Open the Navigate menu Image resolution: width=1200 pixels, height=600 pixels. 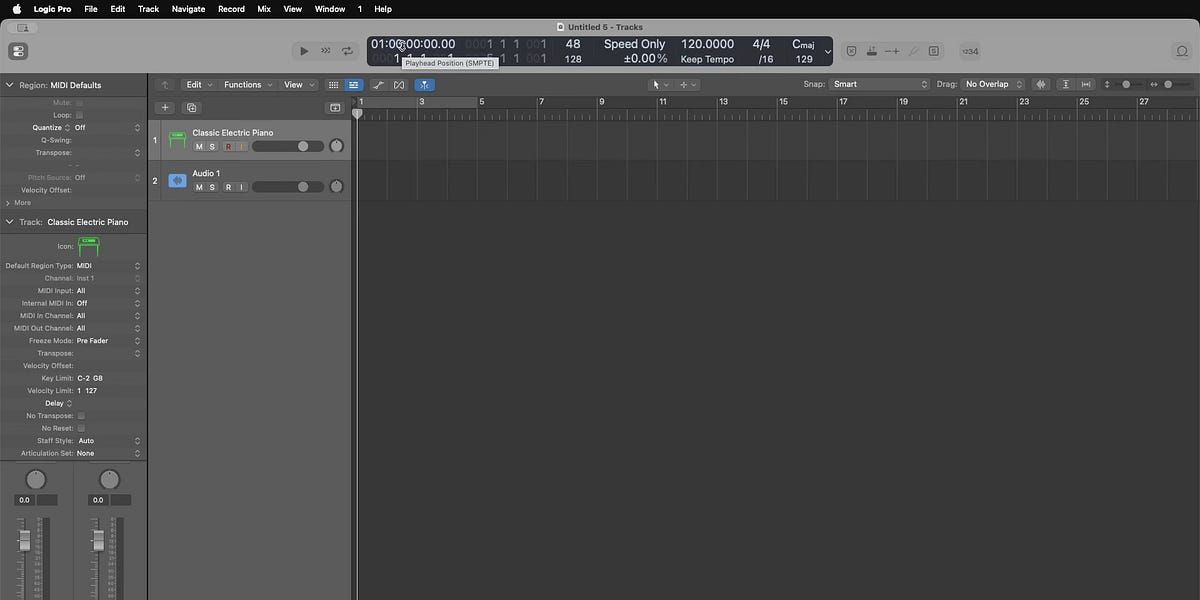[x=188, y=8]
